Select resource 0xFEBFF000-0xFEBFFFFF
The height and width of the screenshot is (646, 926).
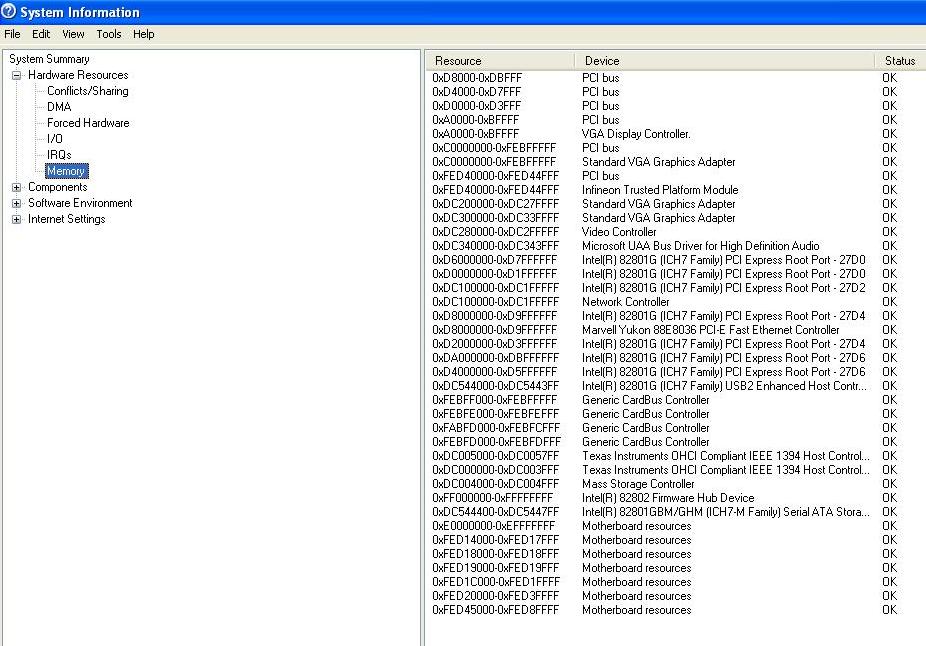pyautogui.click(x=494, y=400)
